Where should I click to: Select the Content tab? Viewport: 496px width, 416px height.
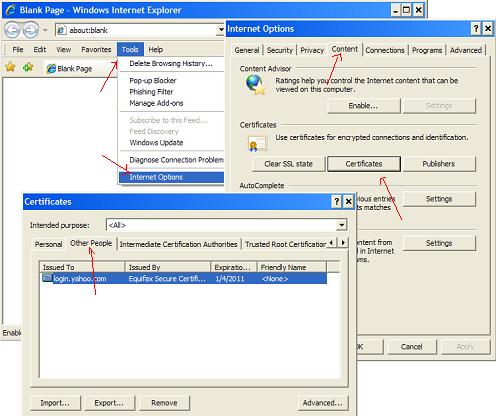(x=345, y=49)
